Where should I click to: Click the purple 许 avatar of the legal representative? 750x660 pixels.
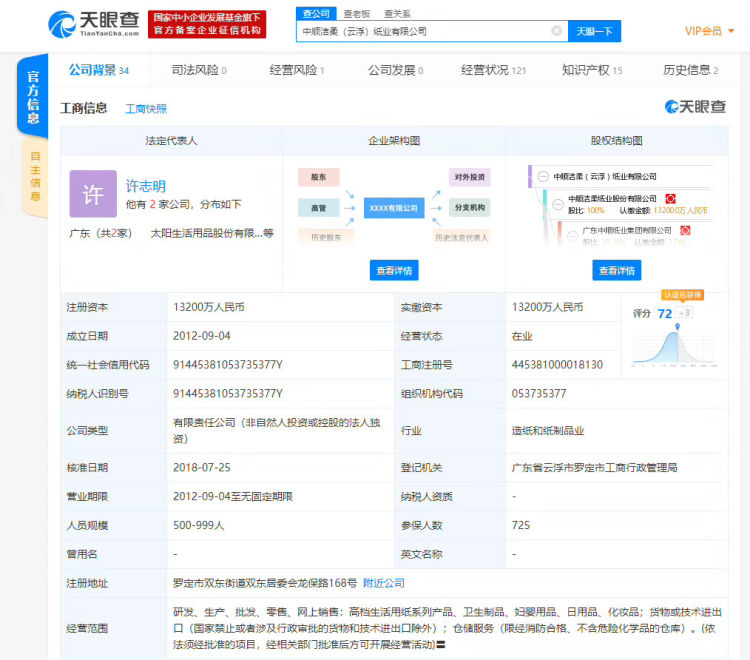tap(93, 194)
